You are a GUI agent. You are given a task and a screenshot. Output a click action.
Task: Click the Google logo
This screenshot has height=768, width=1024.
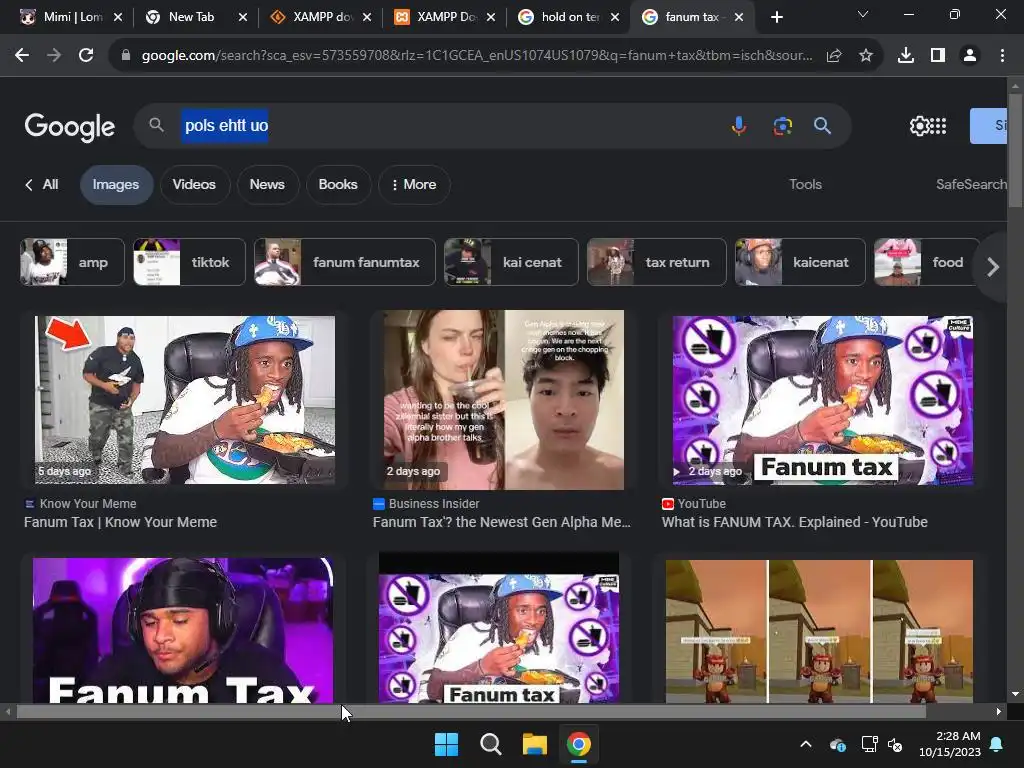coord(69,126)
